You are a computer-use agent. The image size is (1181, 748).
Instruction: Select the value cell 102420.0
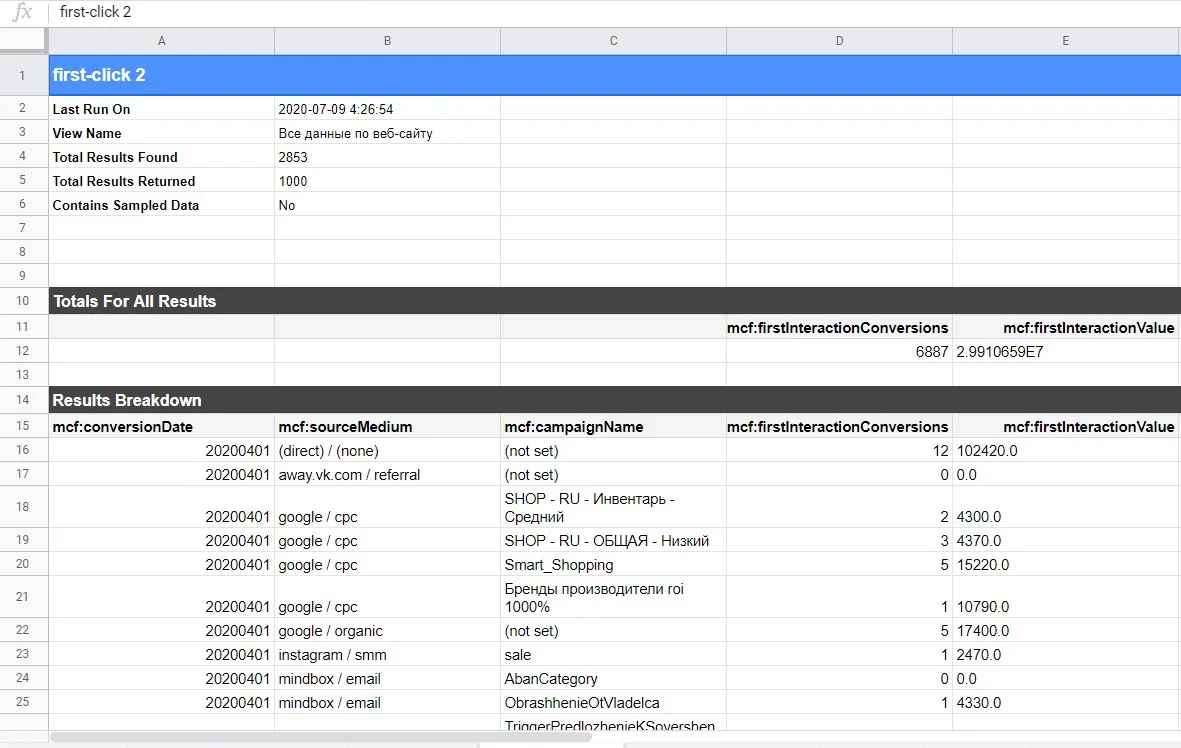(x=1066, y=450)
